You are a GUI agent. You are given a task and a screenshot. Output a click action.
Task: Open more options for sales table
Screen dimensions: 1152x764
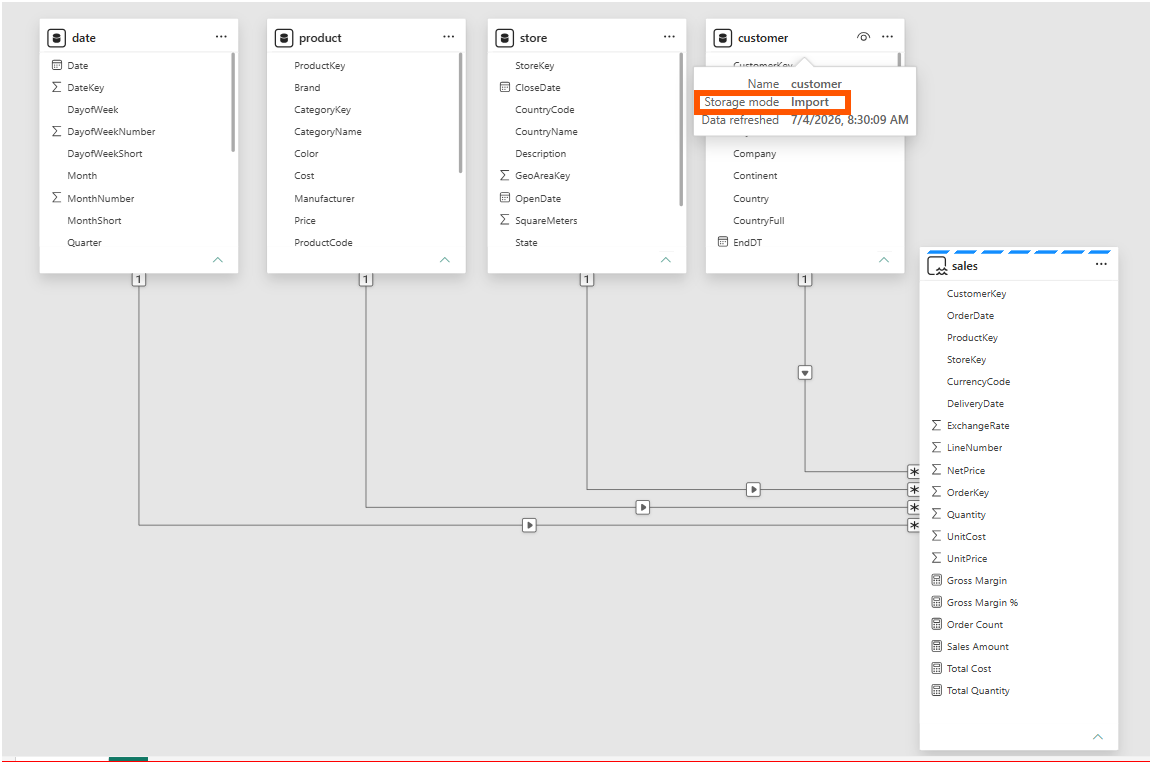point(1101,264)
